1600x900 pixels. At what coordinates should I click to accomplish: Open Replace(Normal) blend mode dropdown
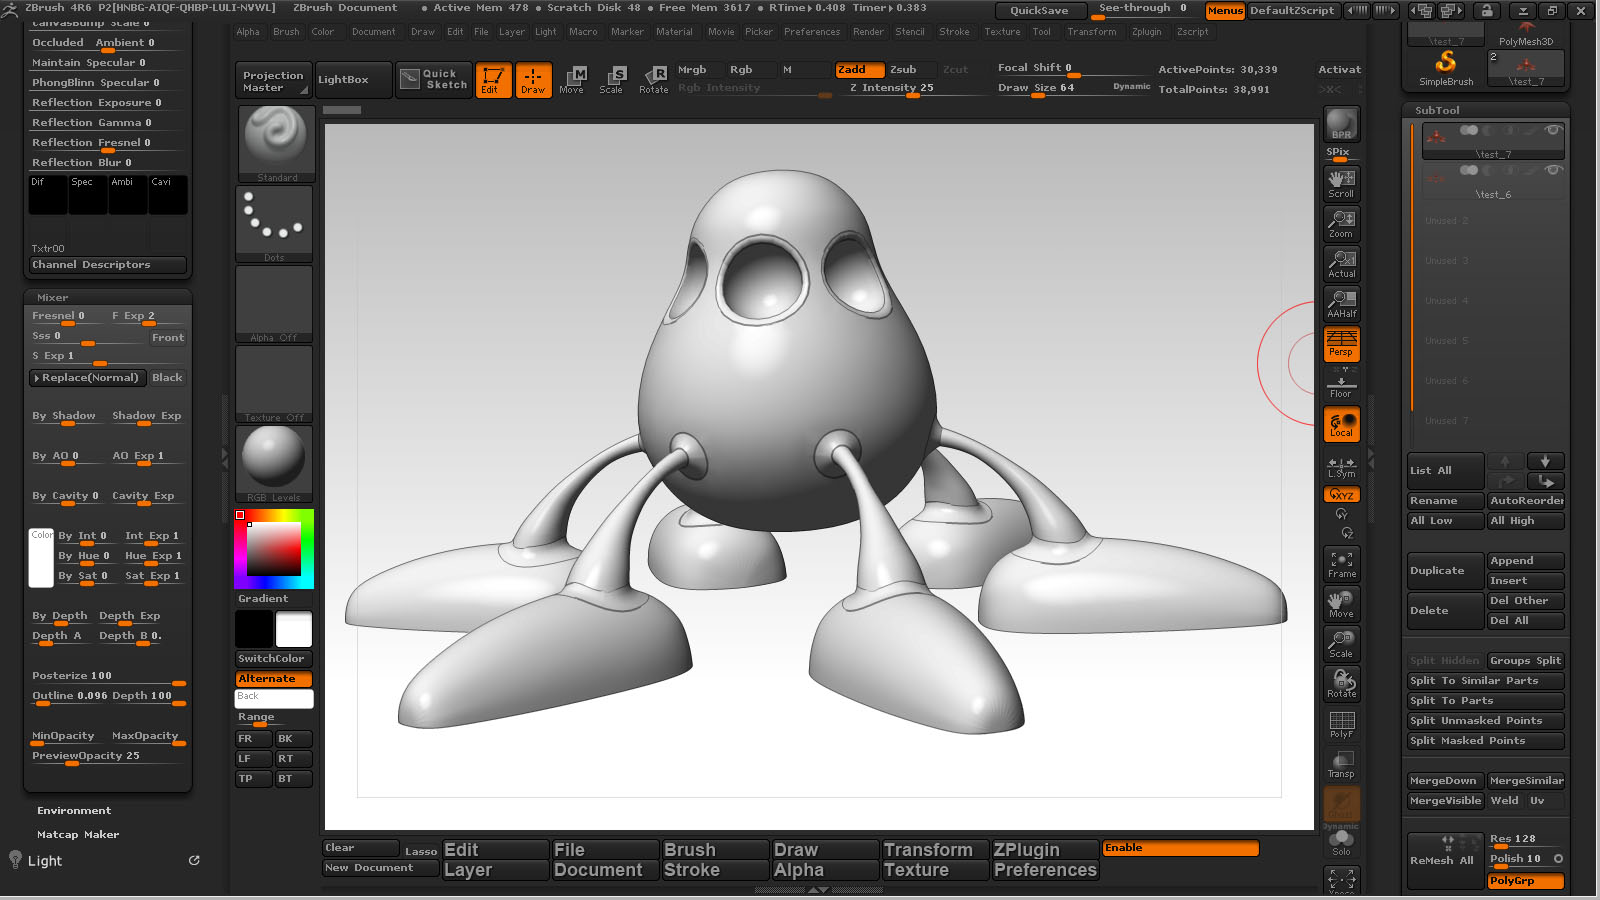(x=89, y=378)
